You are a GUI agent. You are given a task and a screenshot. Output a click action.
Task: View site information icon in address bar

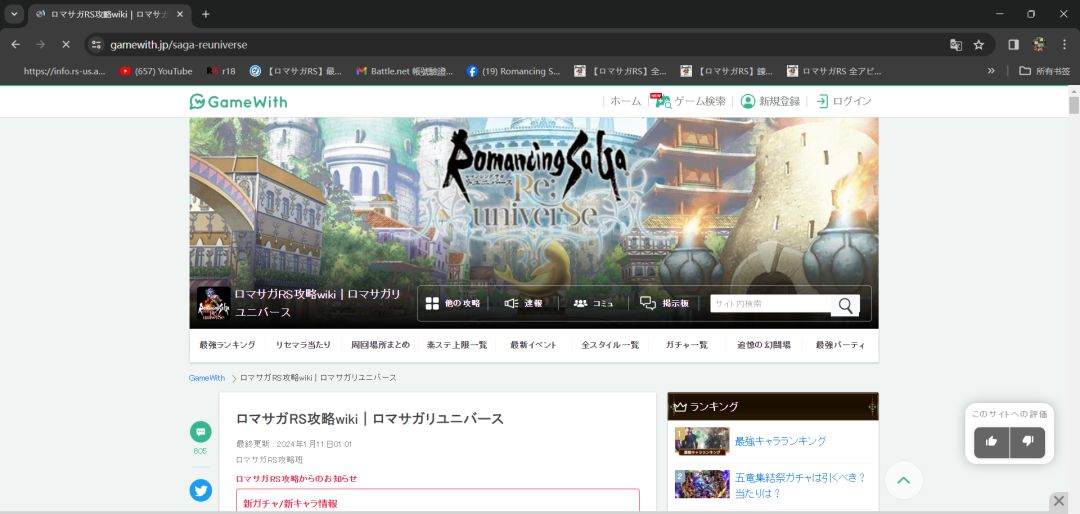pyautogui.click(x=96, y=44)
